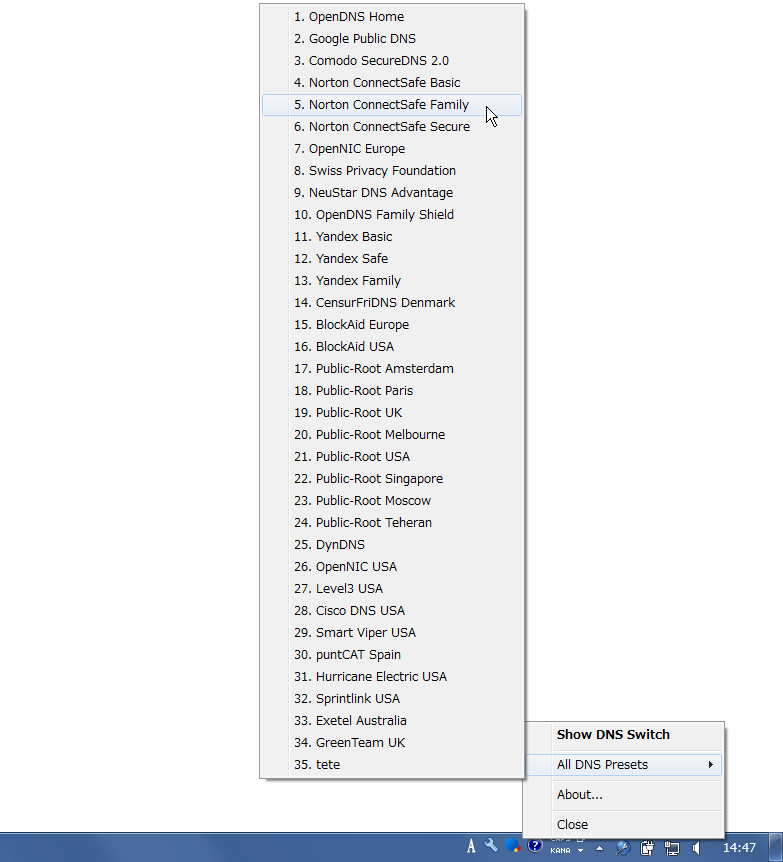Open the network connection tray icon
This screenshot has width=783, height=862.
671,848
